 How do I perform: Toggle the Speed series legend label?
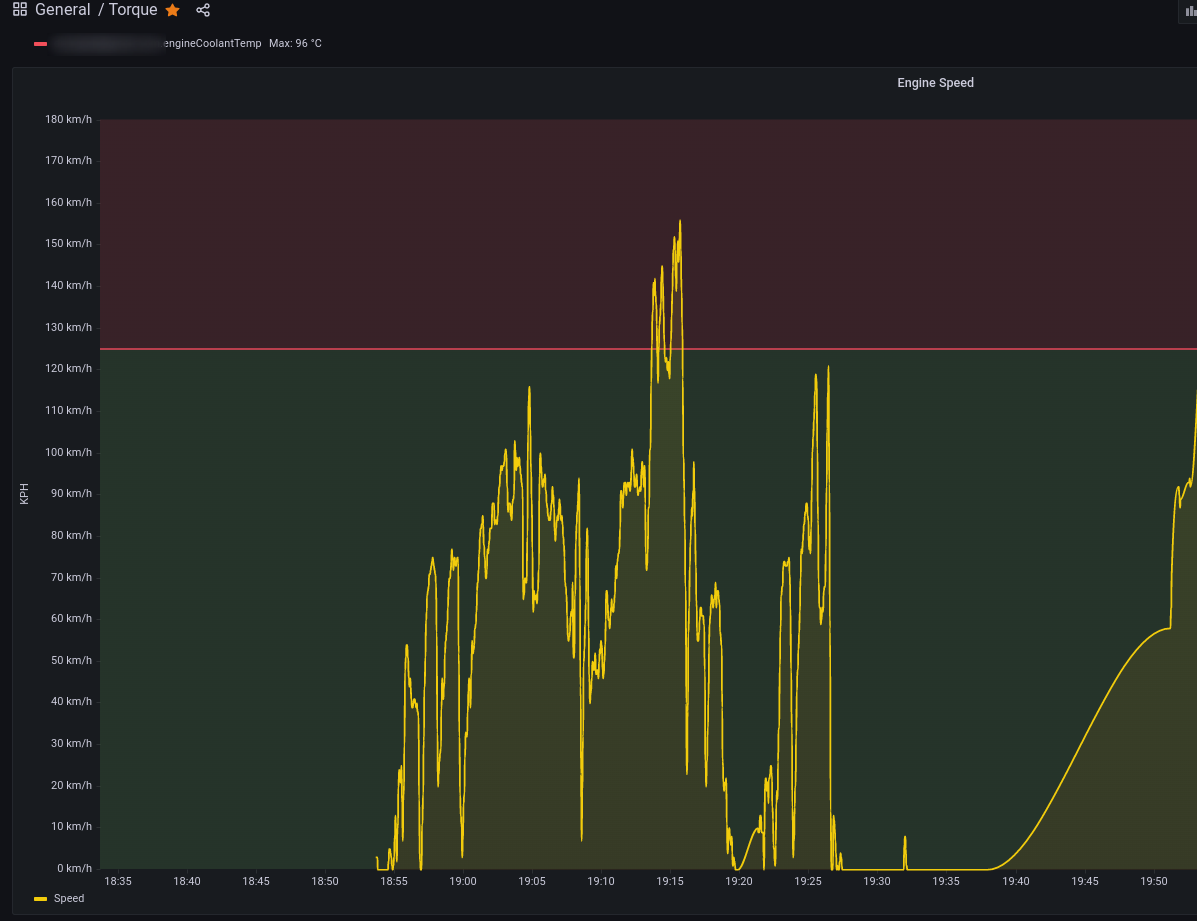[69, 899]
